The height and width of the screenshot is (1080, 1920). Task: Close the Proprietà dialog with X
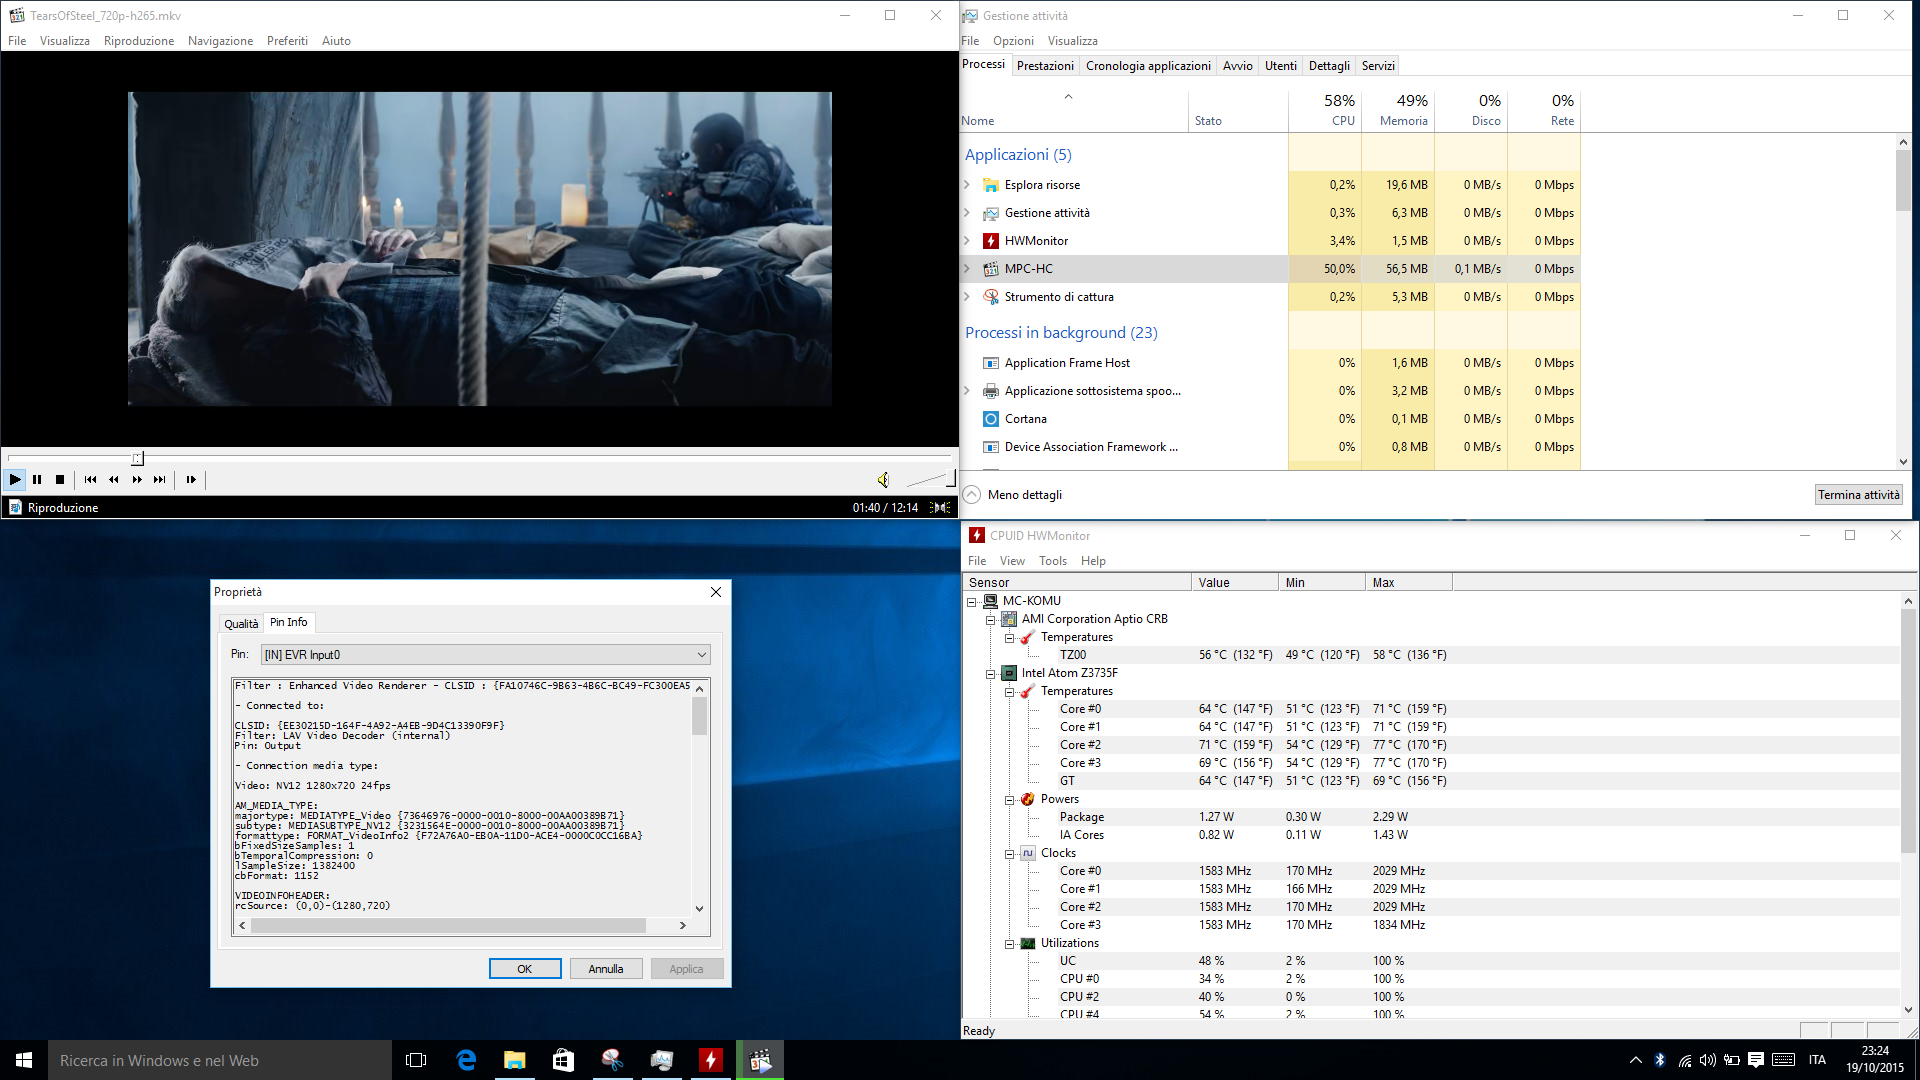click(716, 592)
